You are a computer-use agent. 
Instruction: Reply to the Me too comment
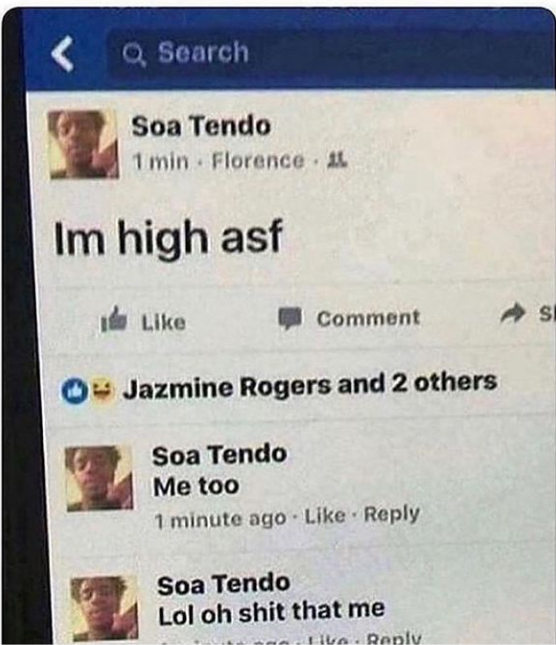point(392,514)
